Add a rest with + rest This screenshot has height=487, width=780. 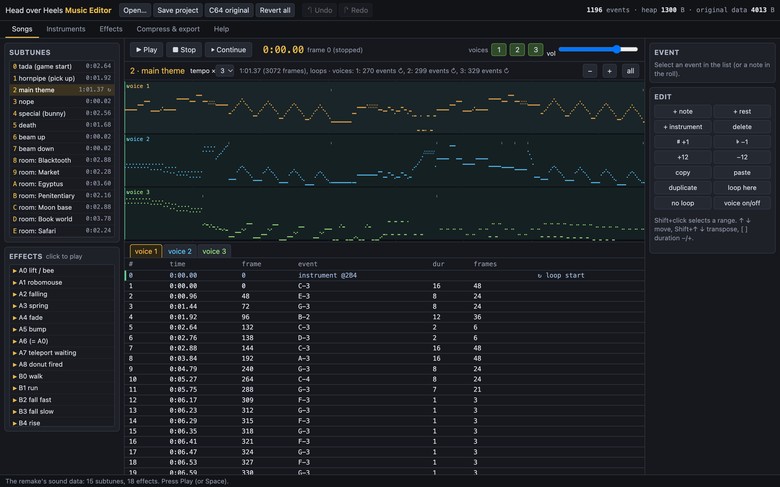[742, 111]
